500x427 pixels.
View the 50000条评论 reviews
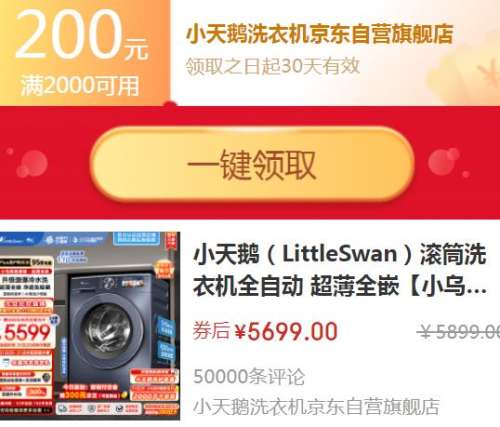(x=249, y=376)
